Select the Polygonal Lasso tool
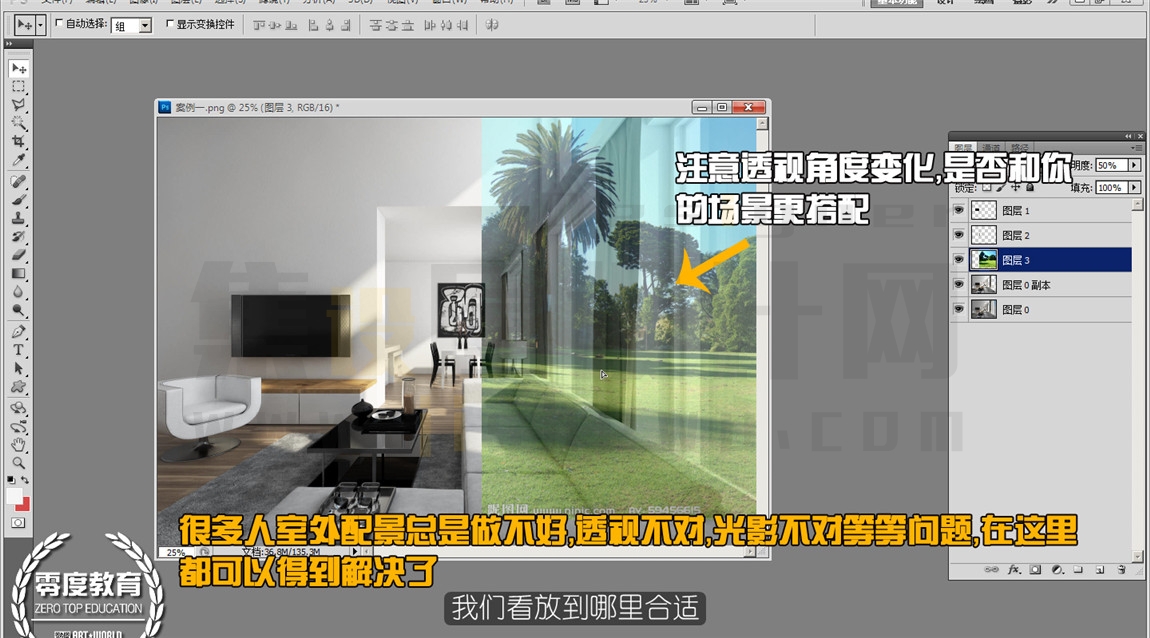 click(x=18, y=105)
